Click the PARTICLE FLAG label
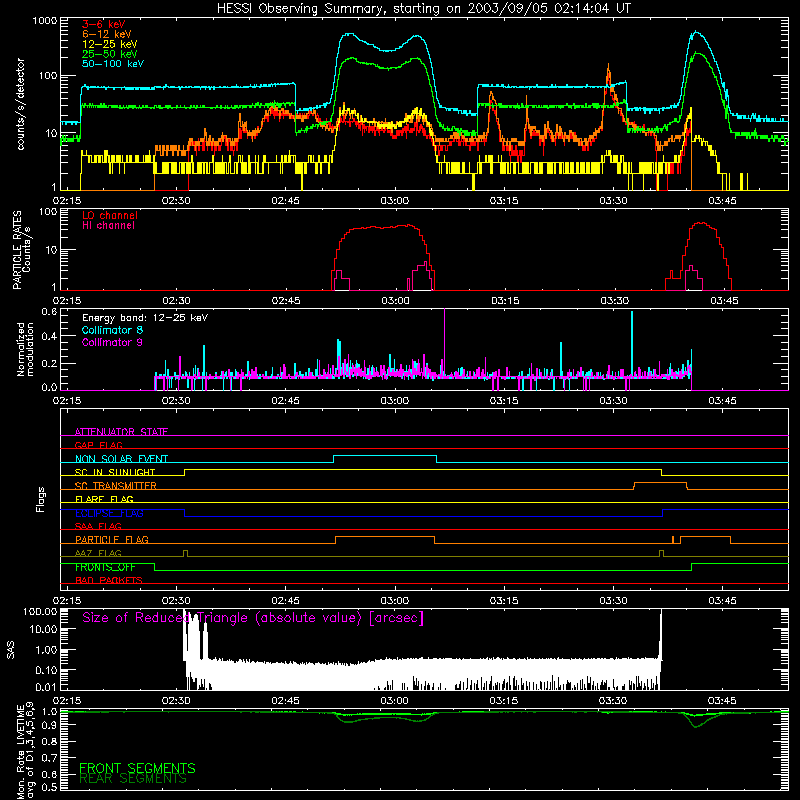800x800 pixels. pyautogui.click(x=112, y=539)
